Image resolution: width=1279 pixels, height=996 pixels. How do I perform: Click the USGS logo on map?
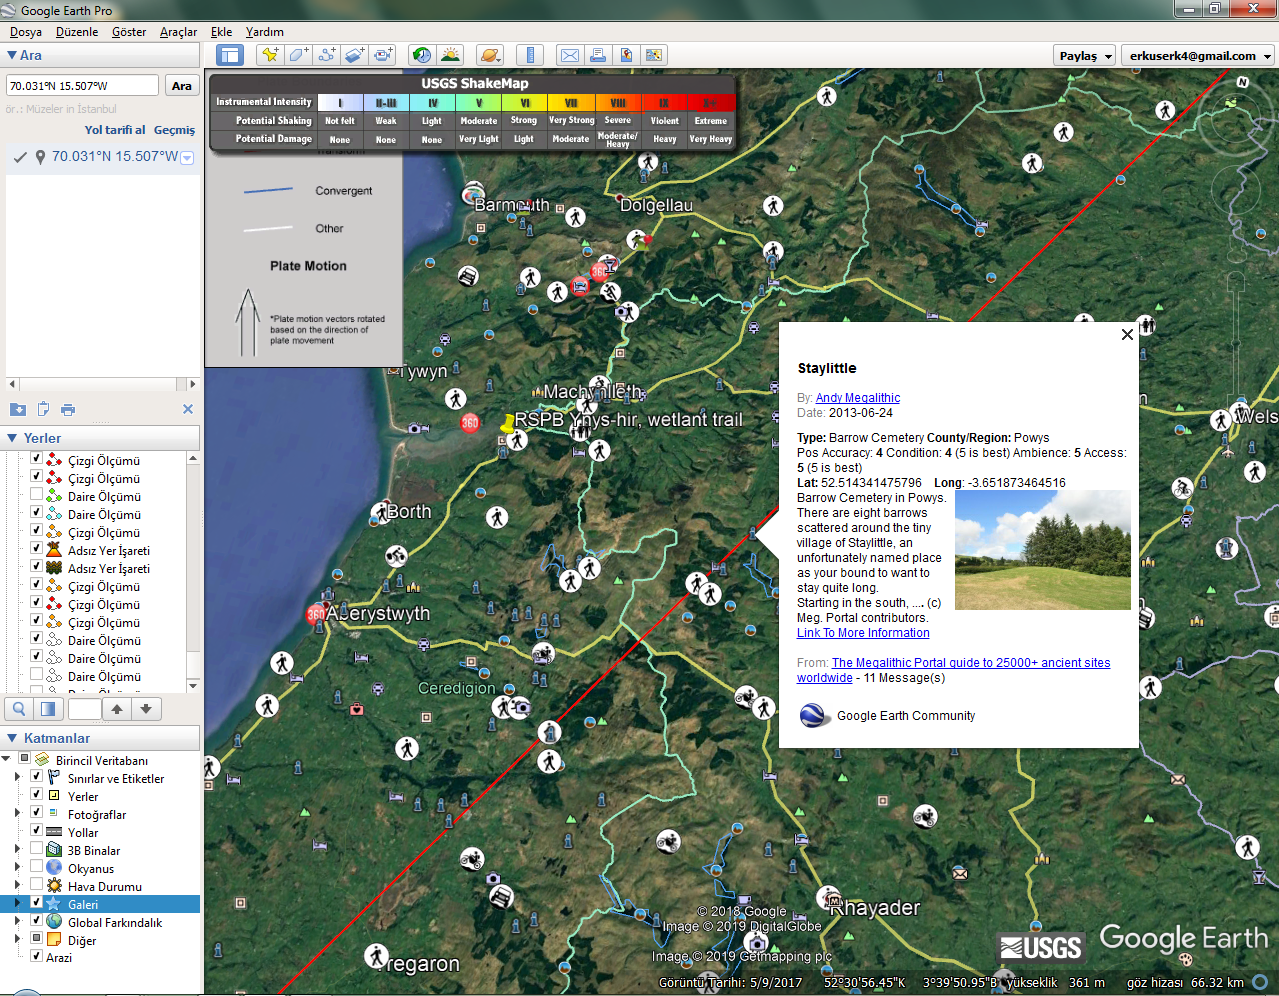[x=1040, y=947]
